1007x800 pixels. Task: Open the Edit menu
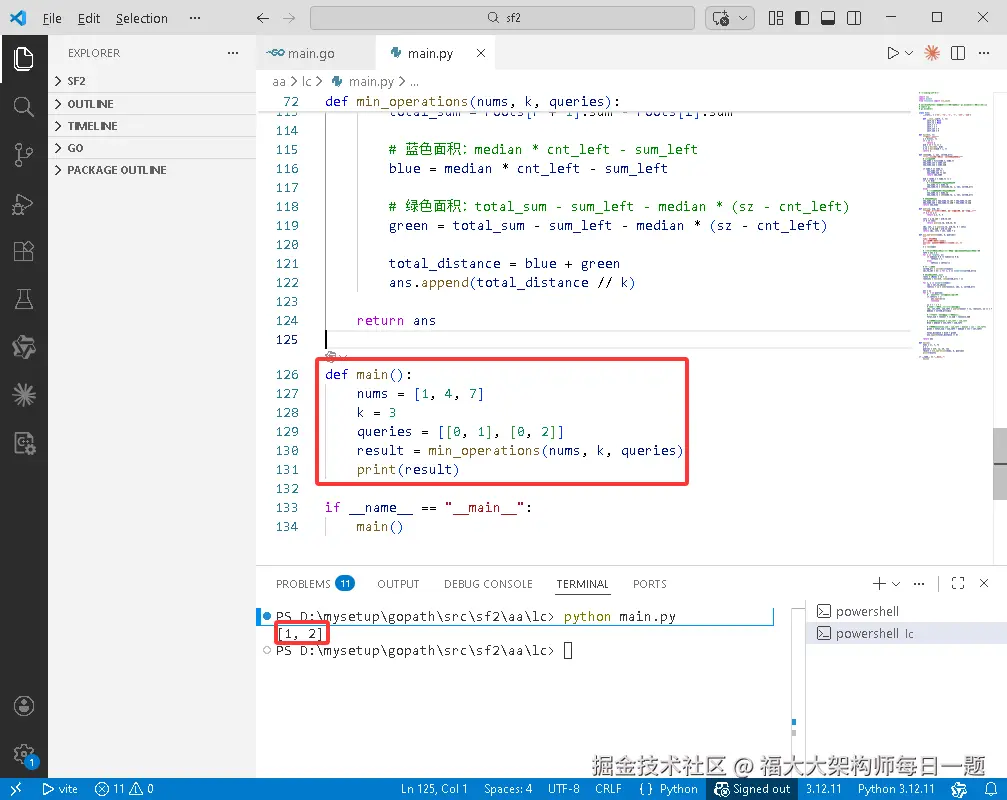coord(89,18)
